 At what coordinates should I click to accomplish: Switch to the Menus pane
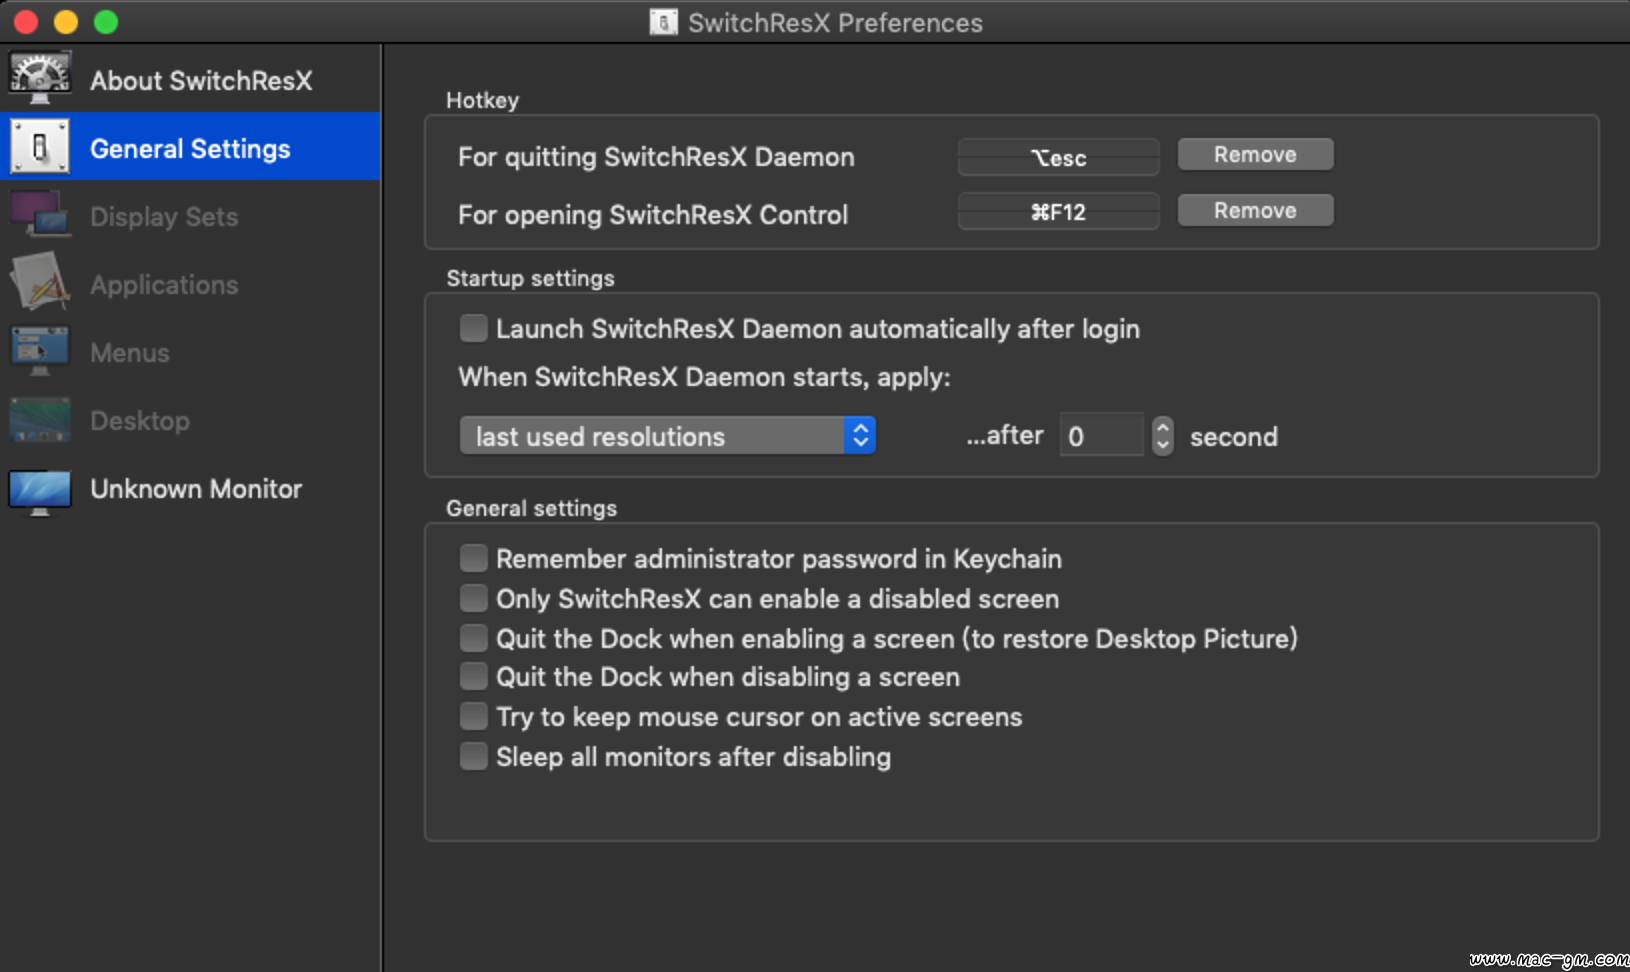[190, 352]
